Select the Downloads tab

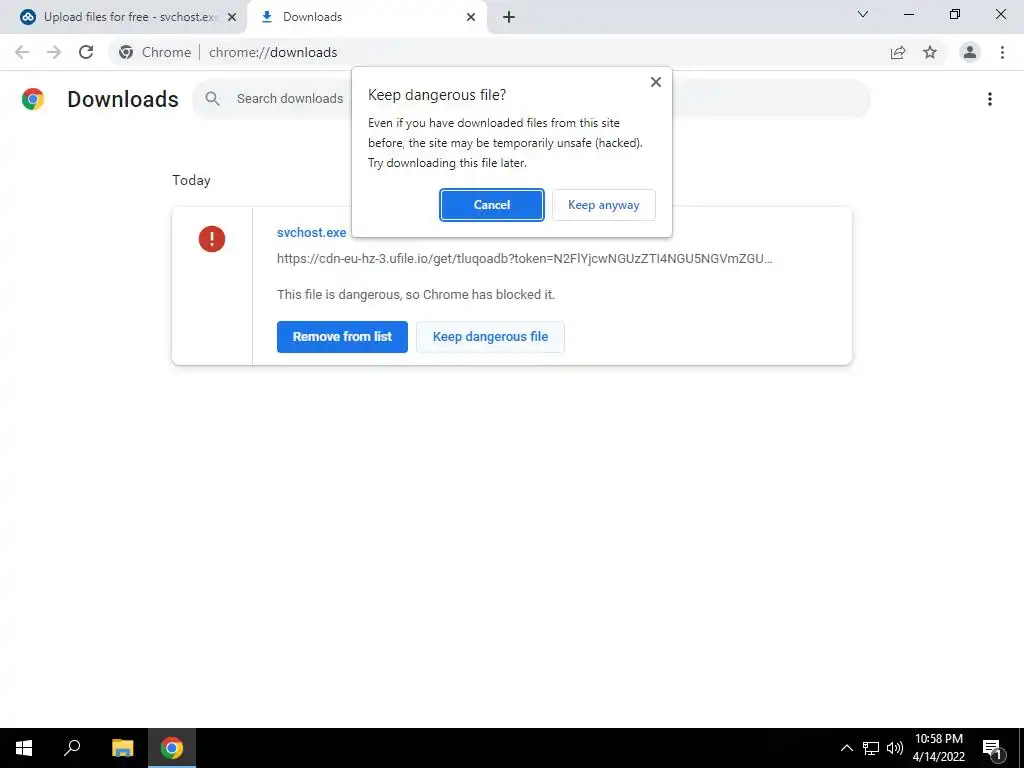[x=369, y=17]
